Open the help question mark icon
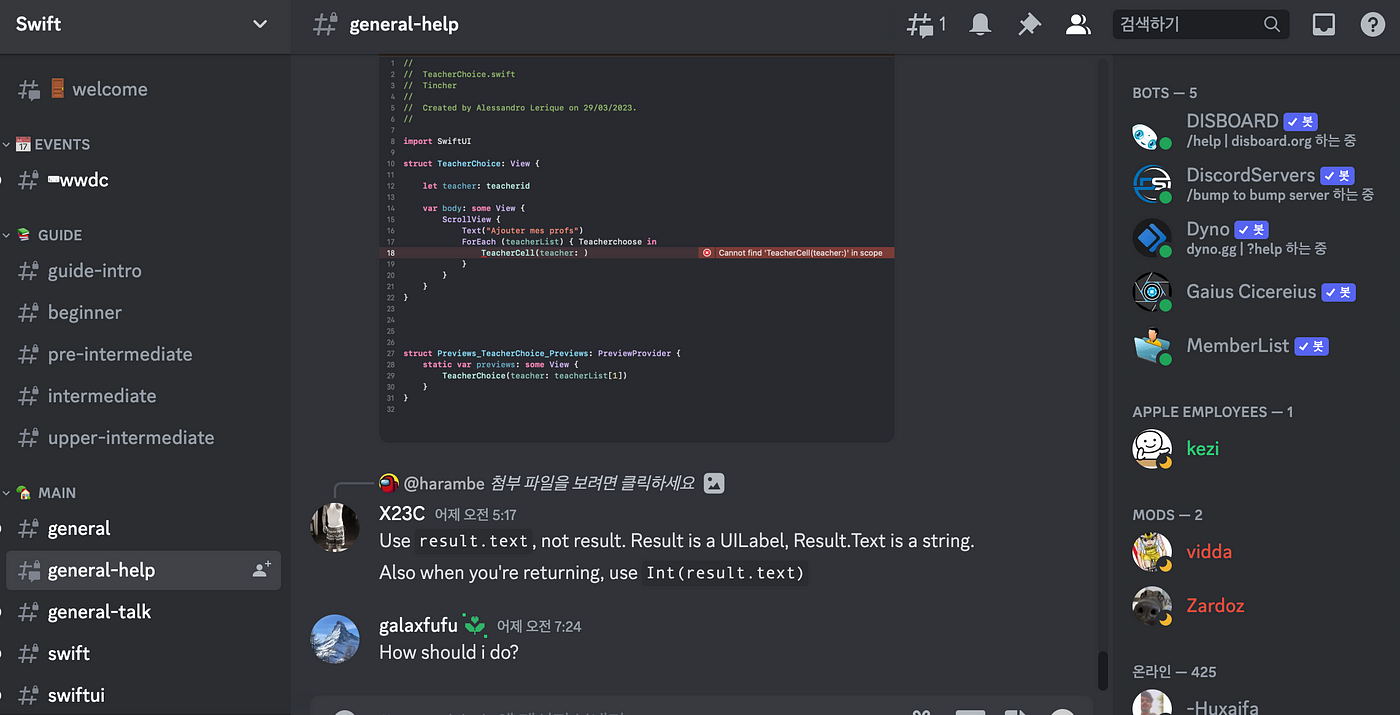This screenshot has height=715, width=1400. [x=1373, y=25]
